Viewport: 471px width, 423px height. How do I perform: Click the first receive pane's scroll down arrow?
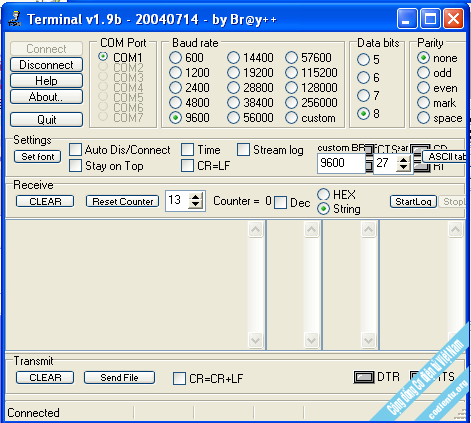[x=256, y=340]
